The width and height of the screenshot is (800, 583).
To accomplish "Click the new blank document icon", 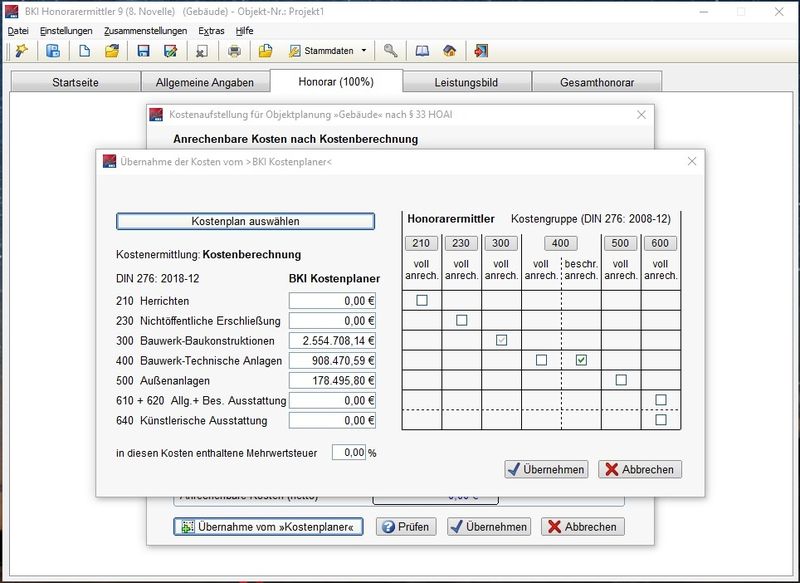I will [x=84, y=51].
